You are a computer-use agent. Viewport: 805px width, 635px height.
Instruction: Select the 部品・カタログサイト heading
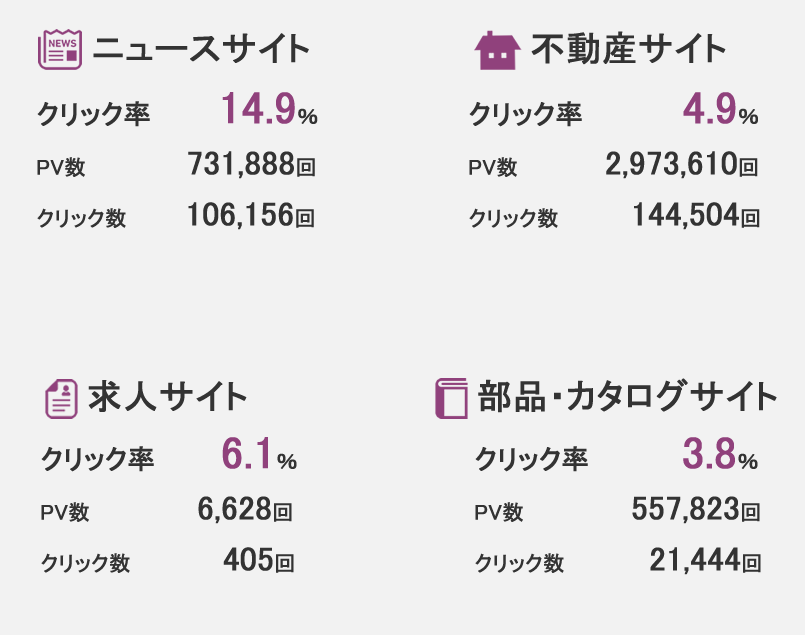627,396
